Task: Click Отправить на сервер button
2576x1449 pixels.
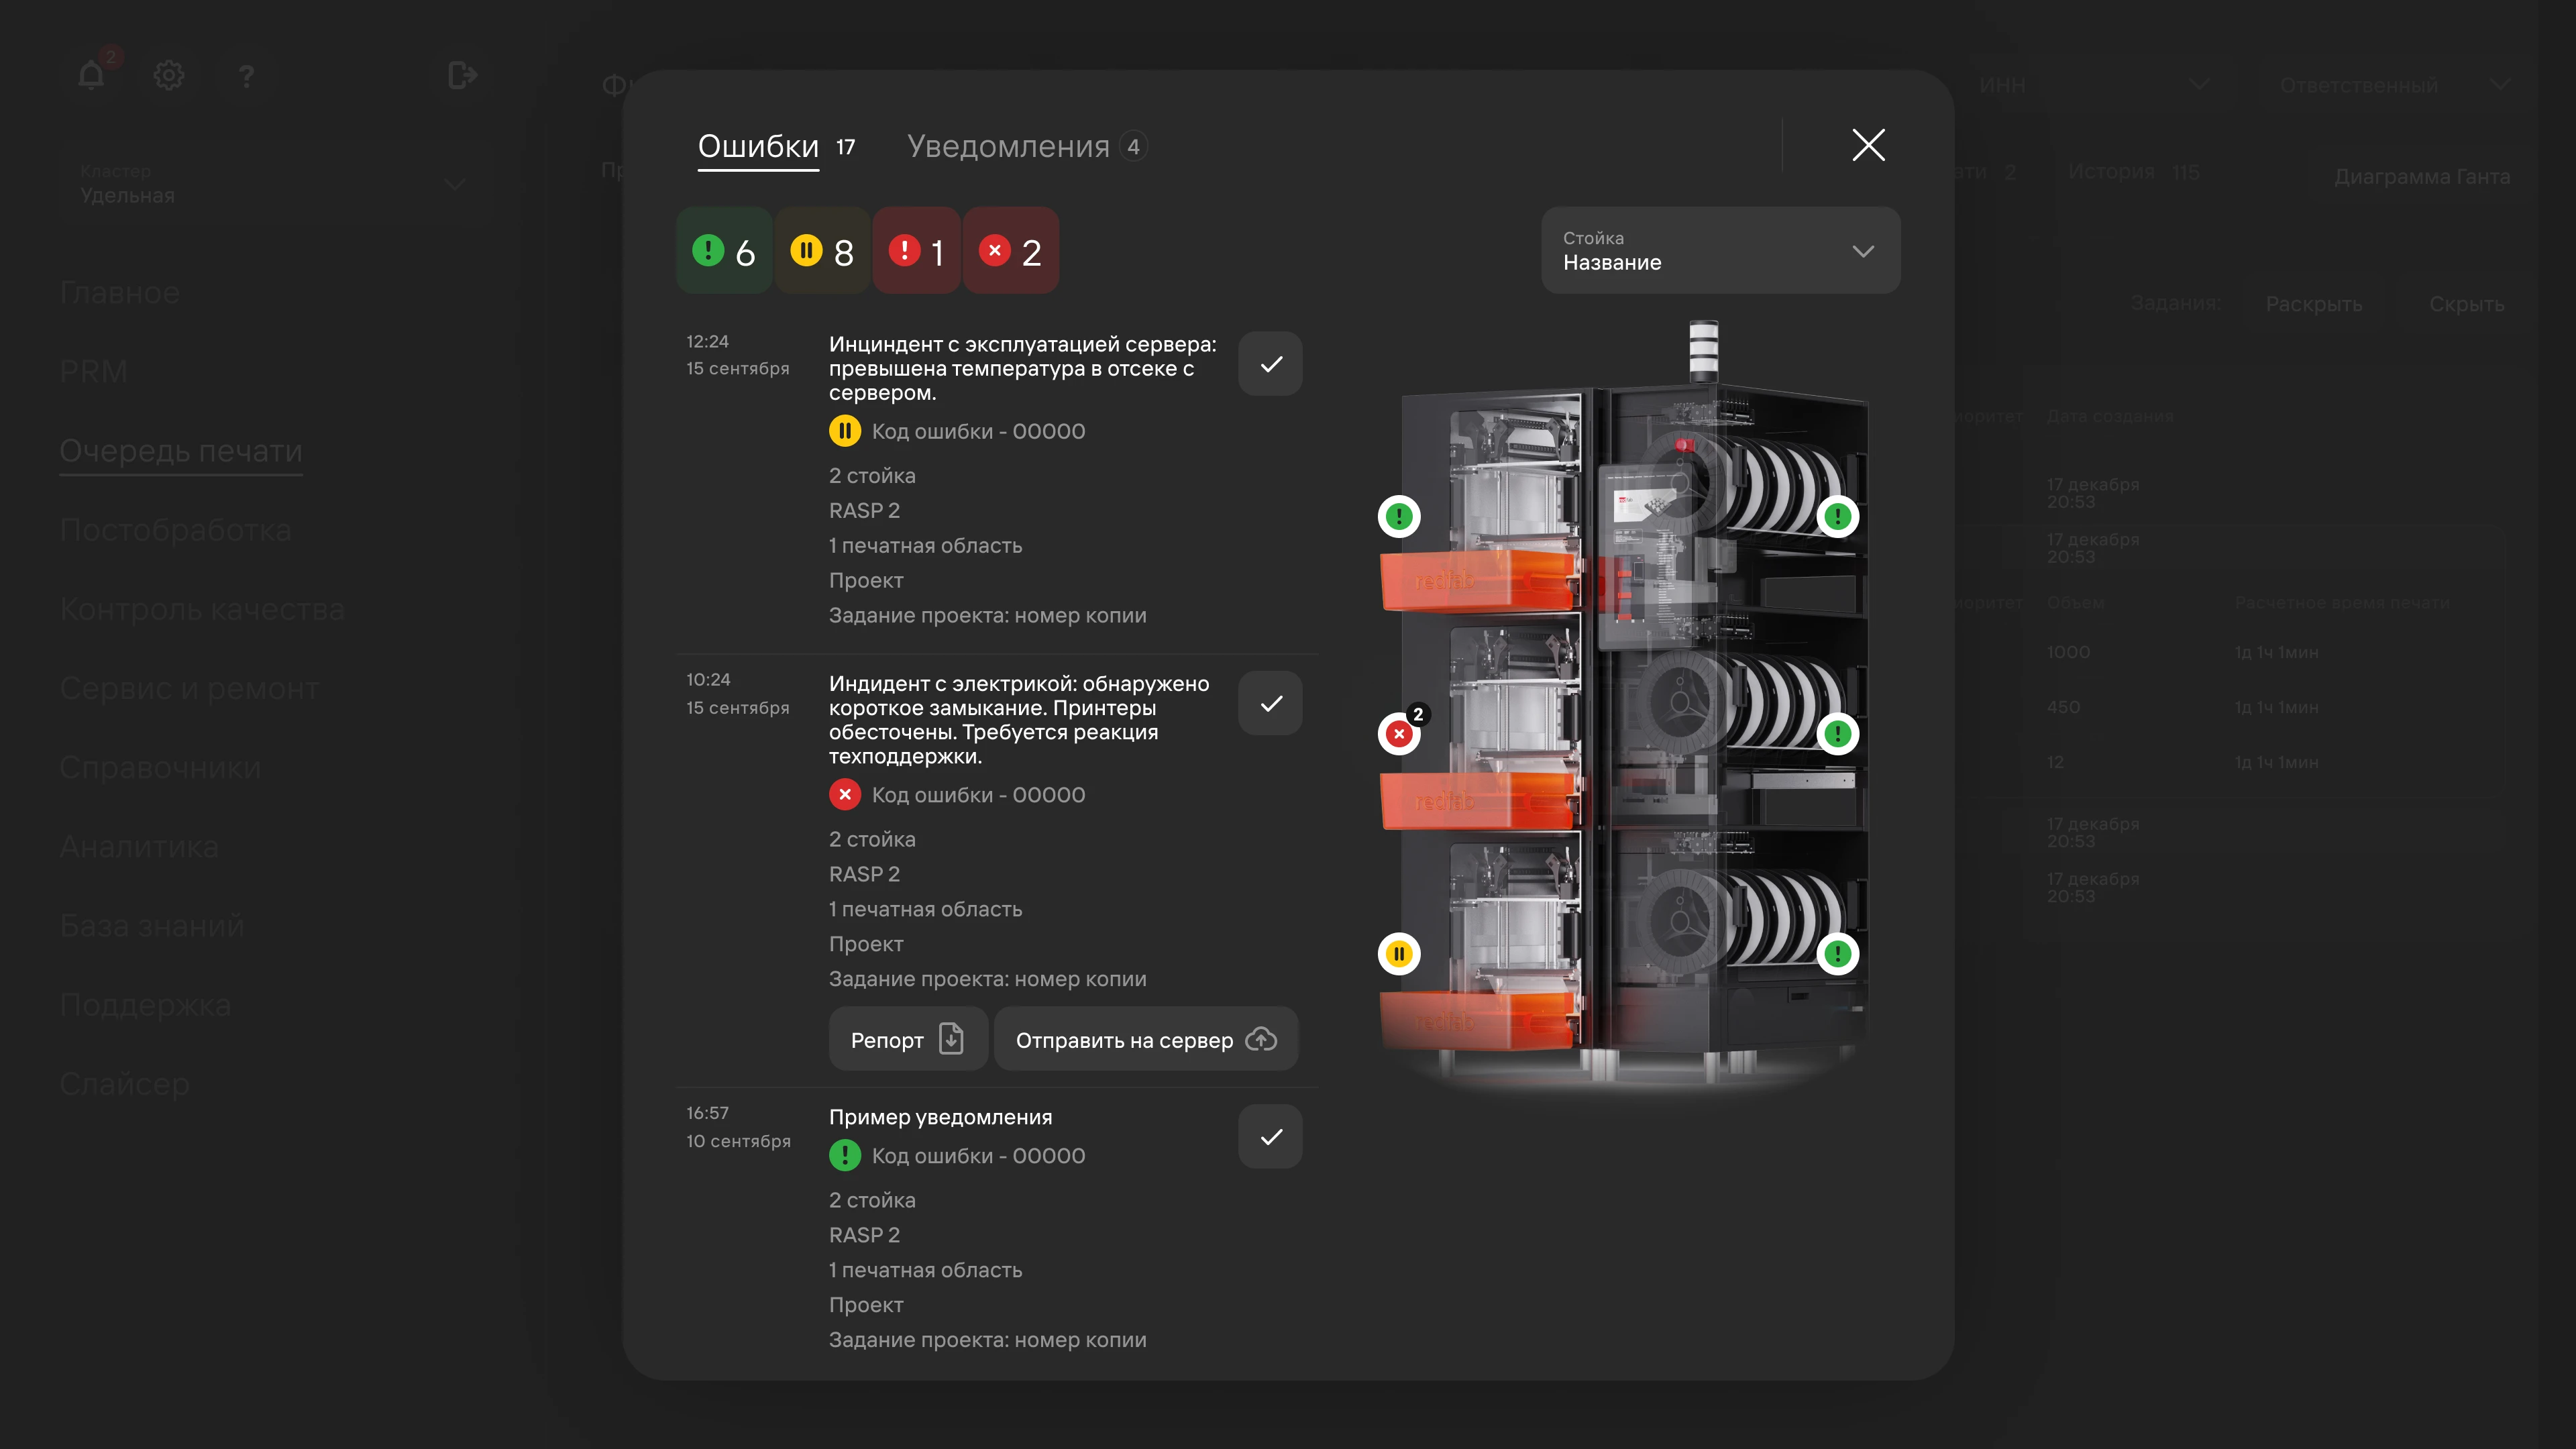Action: [x=1146, y=1039]
